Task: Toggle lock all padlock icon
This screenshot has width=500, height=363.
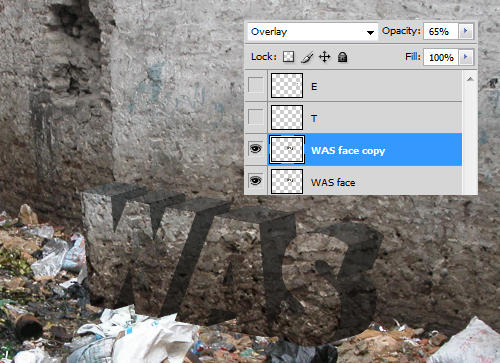Action: [342, 57]
